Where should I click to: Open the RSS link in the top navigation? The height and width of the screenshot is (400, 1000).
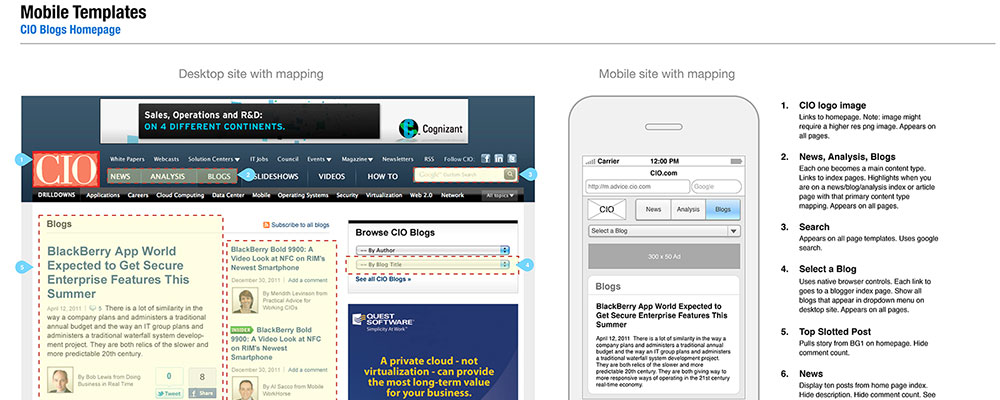coord(429,159)
